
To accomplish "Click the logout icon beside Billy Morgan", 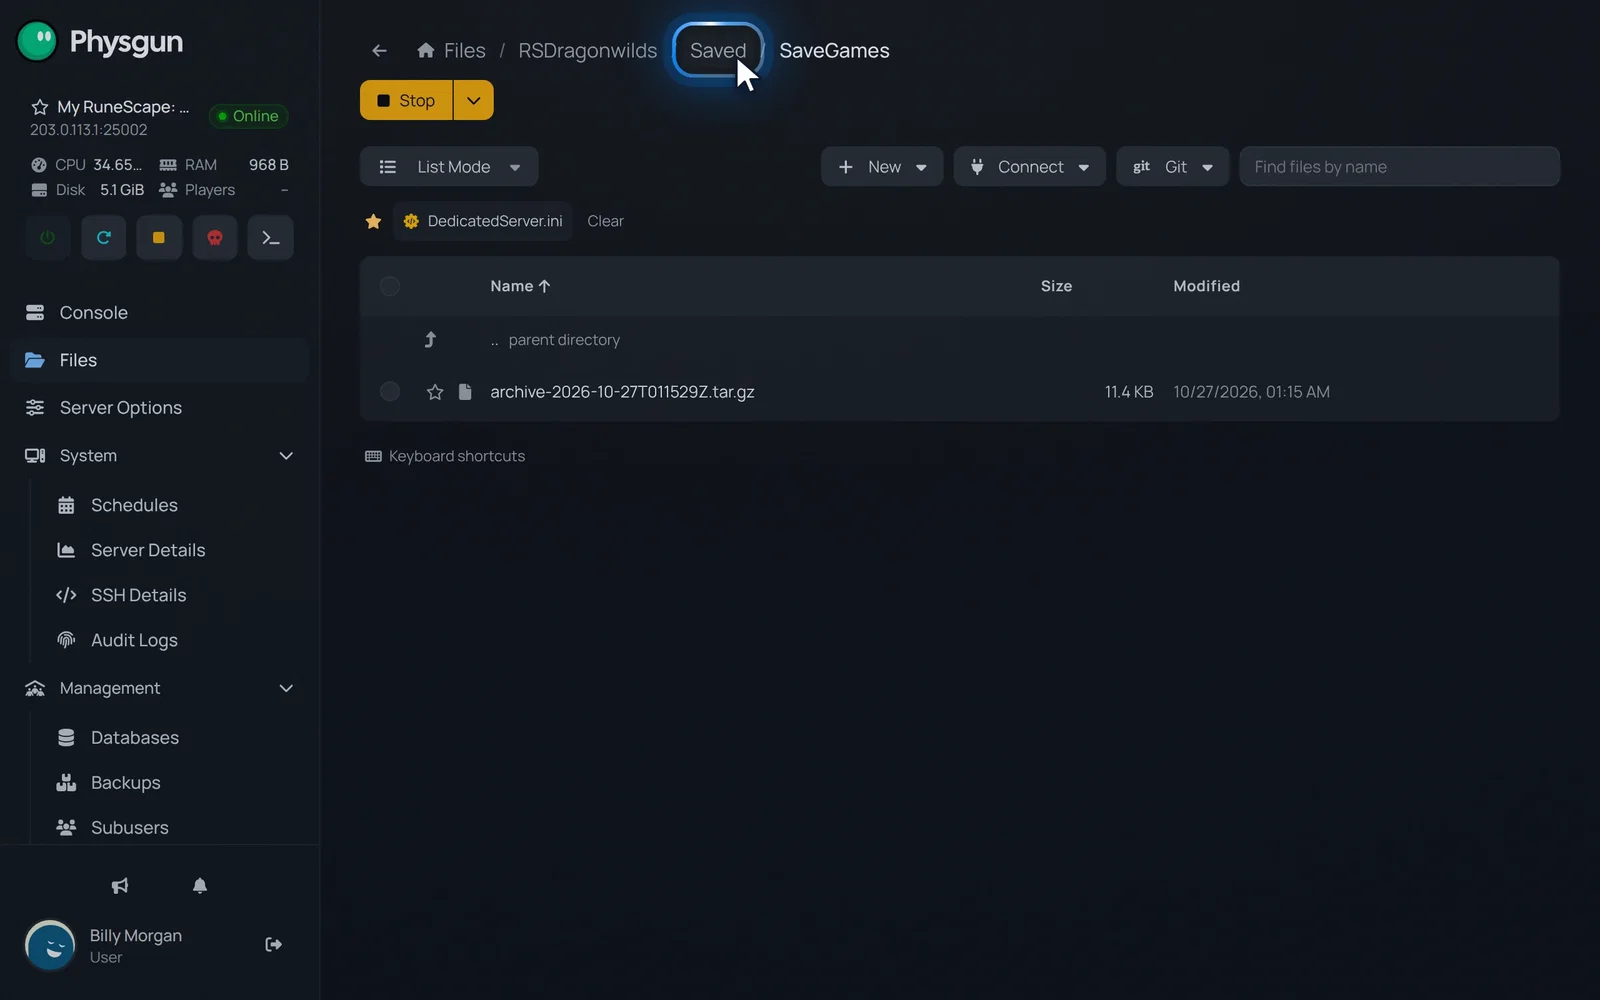I will [x=273, y=945].
